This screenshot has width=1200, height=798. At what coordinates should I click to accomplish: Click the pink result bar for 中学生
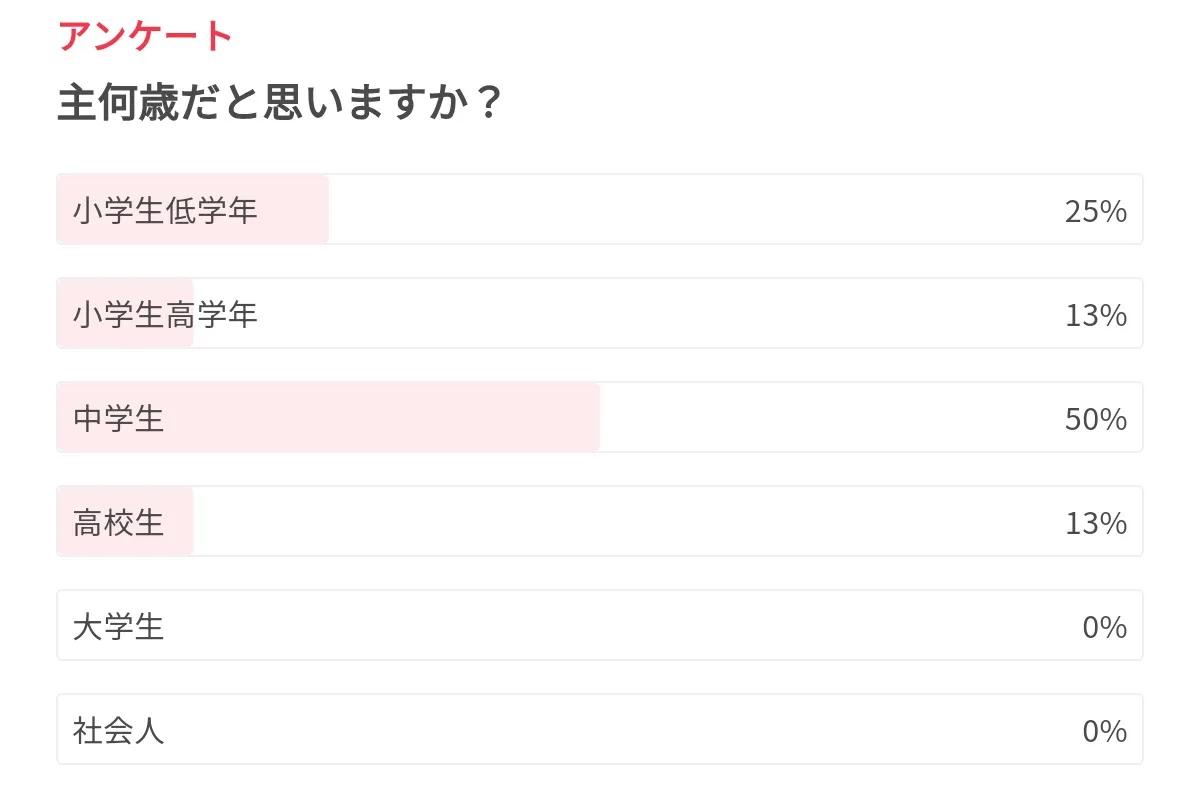pyautogui.click(x=400, y=418)
